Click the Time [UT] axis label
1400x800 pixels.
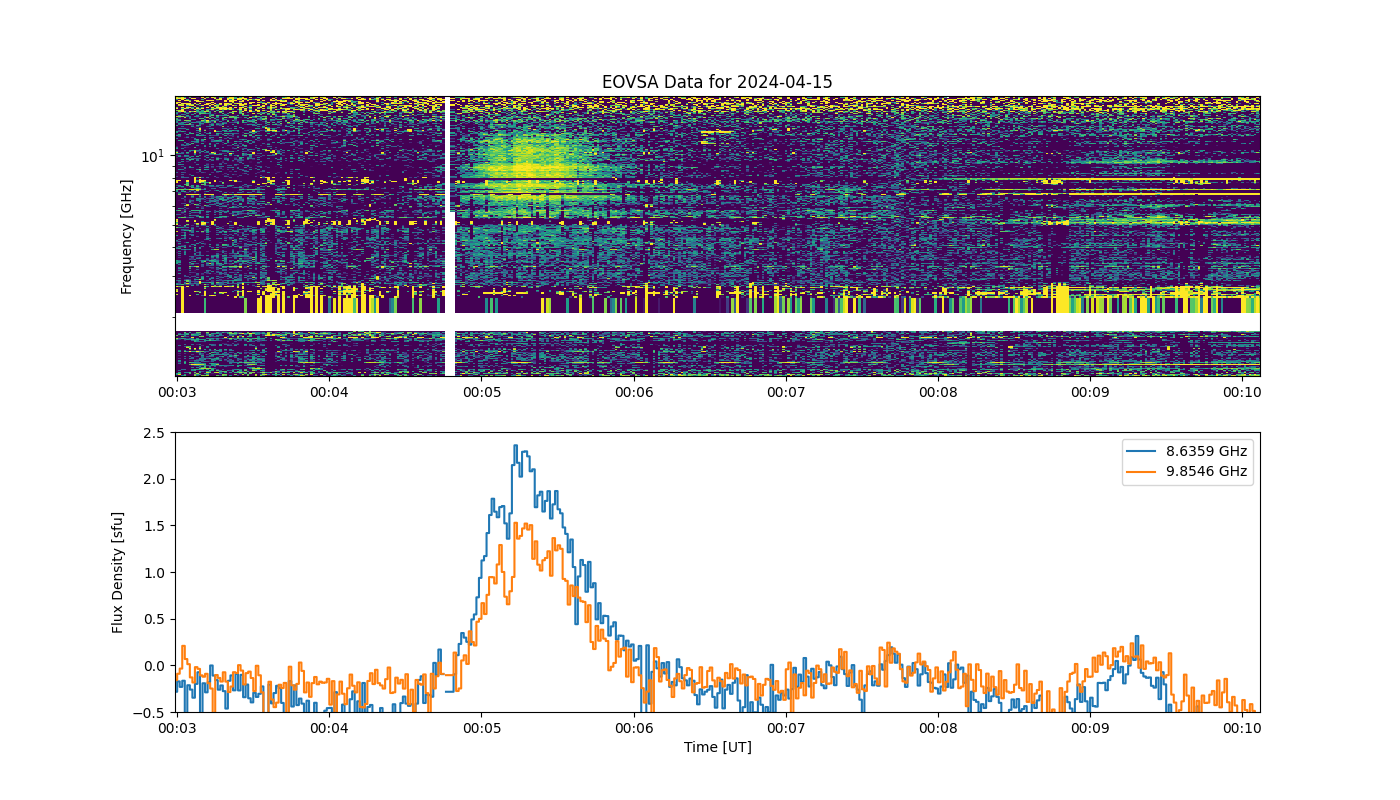coord(717,747)
